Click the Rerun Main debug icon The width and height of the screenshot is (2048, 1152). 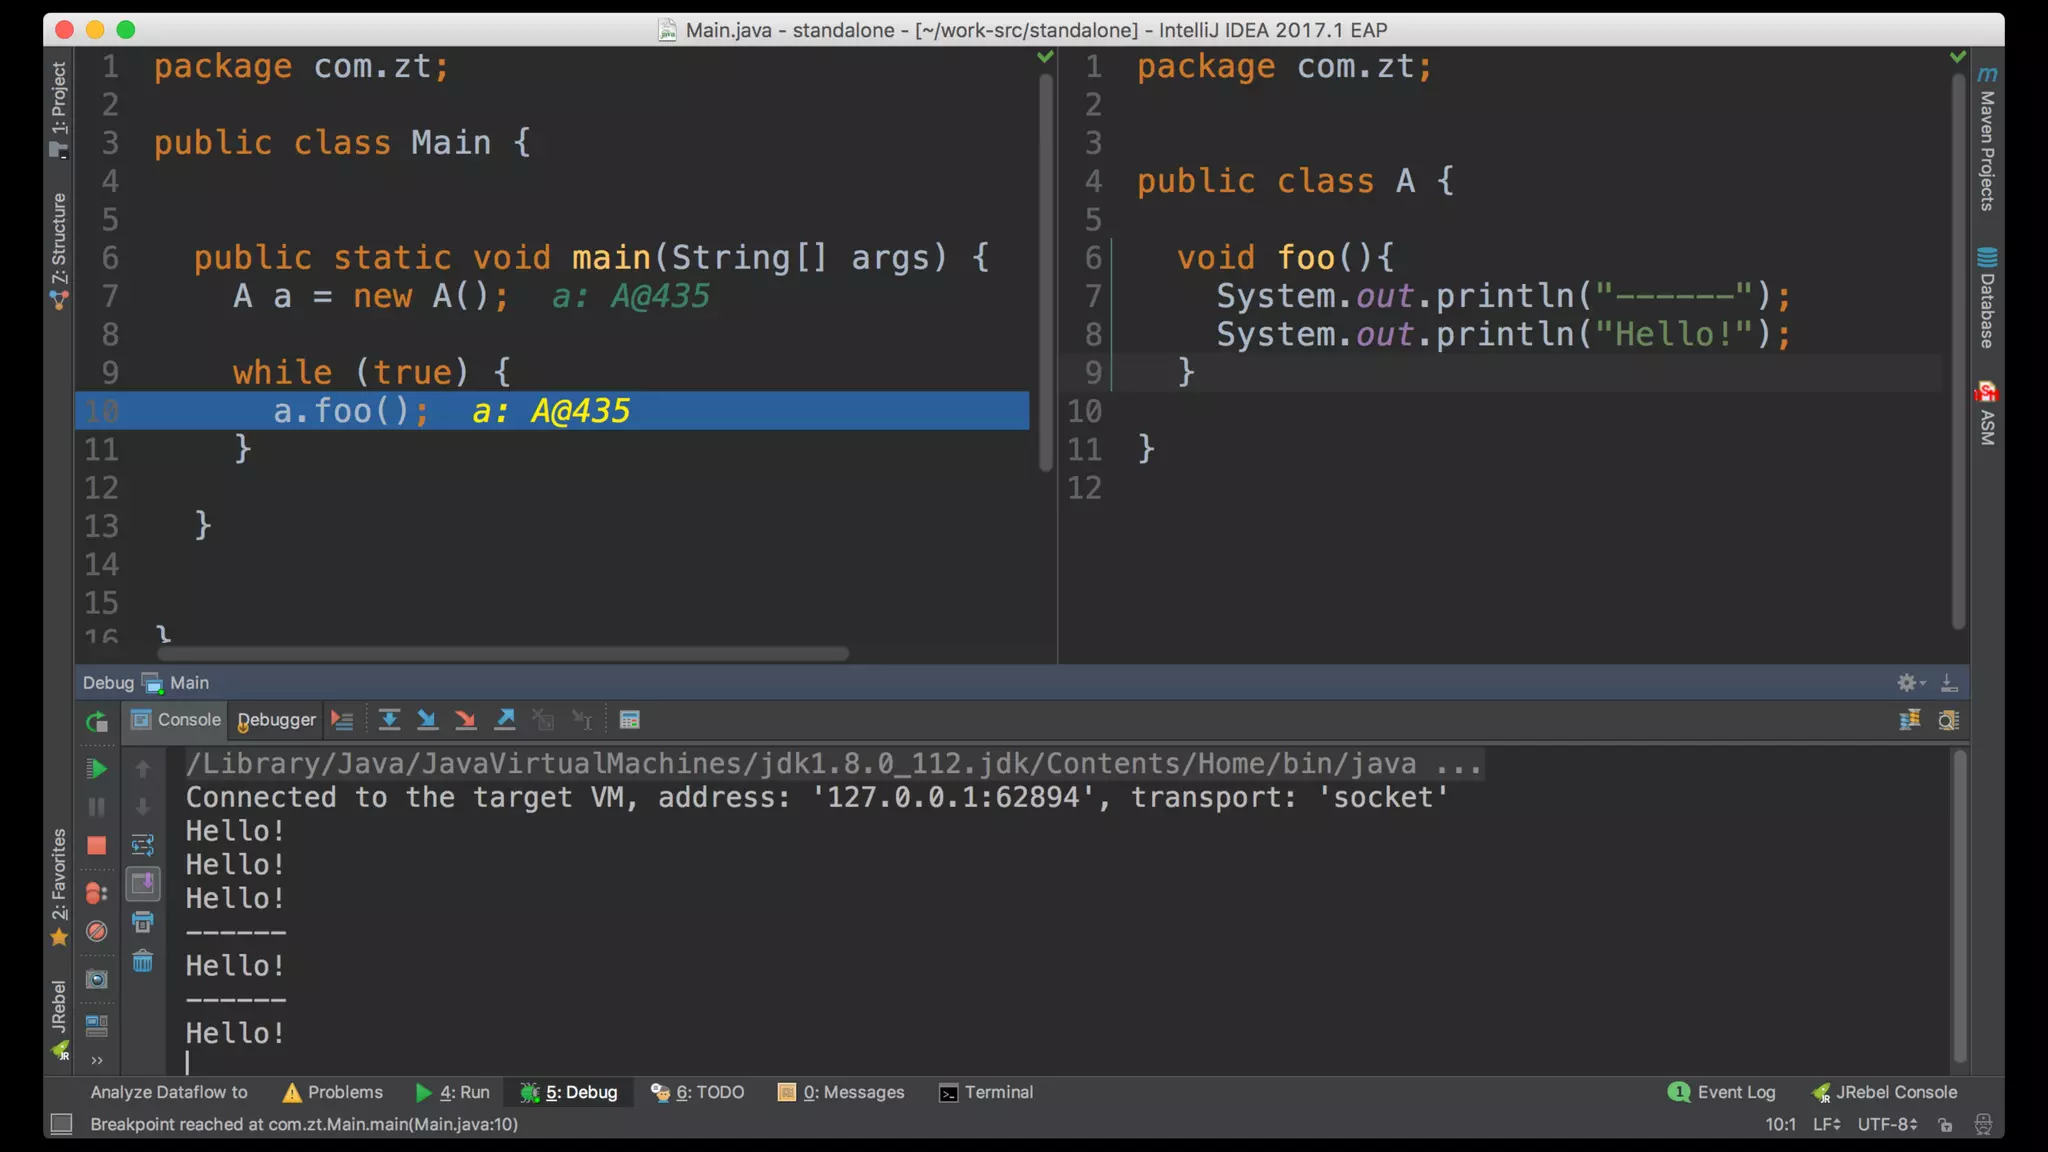click(96, 721)
